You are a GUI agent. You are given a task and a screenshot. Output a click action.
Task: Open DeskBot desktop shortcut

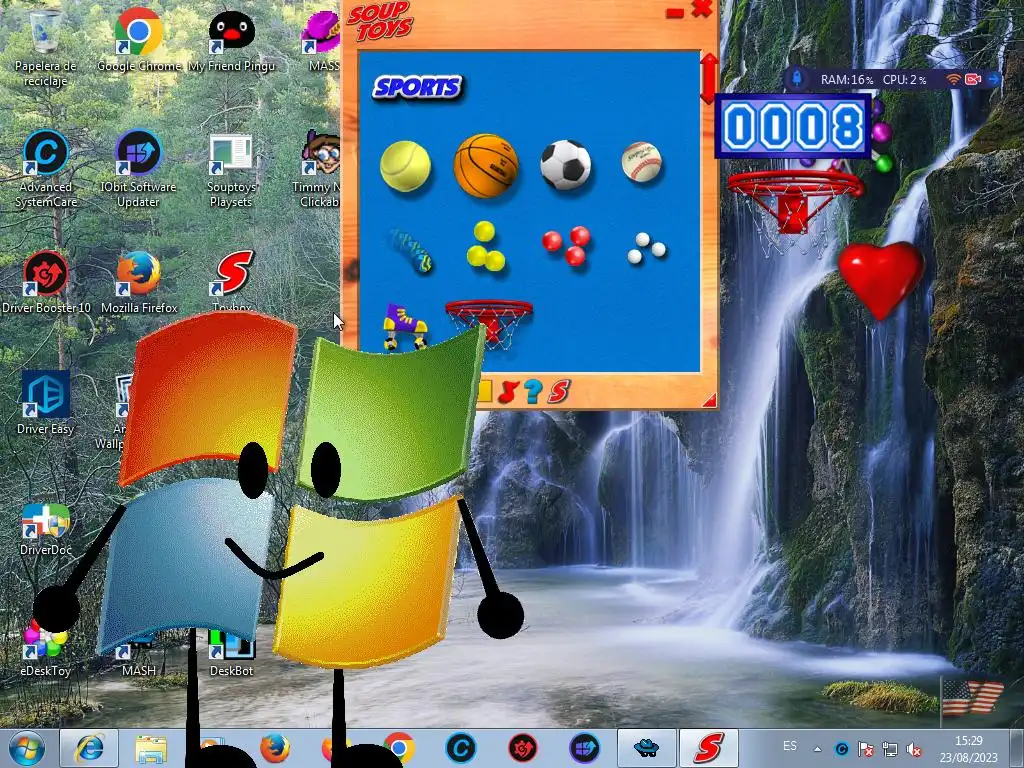(231, 654)
